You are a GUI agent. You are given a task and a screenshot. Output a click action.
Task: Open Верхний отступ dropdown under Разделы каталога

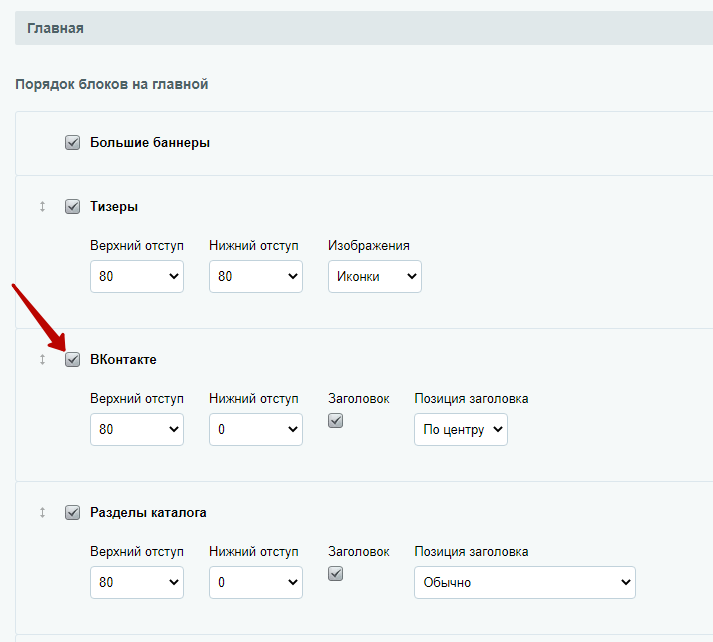pos(137,582)
